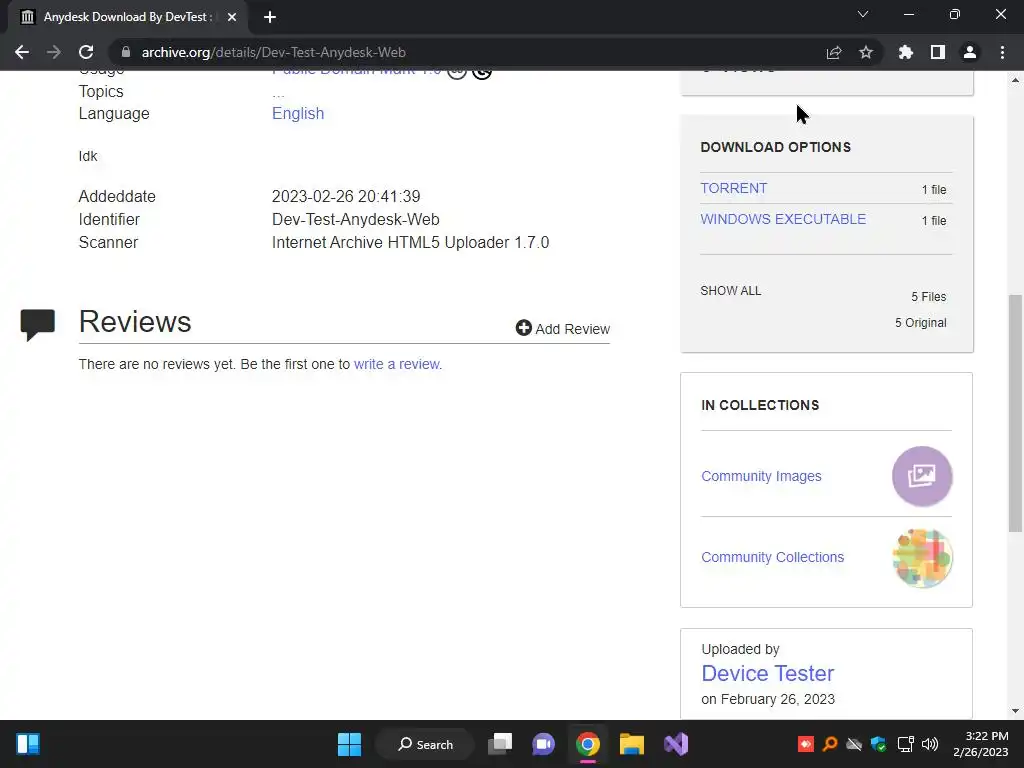Open the volume speaker tray icon
1024x768 pixels.
tap(930, 744)
